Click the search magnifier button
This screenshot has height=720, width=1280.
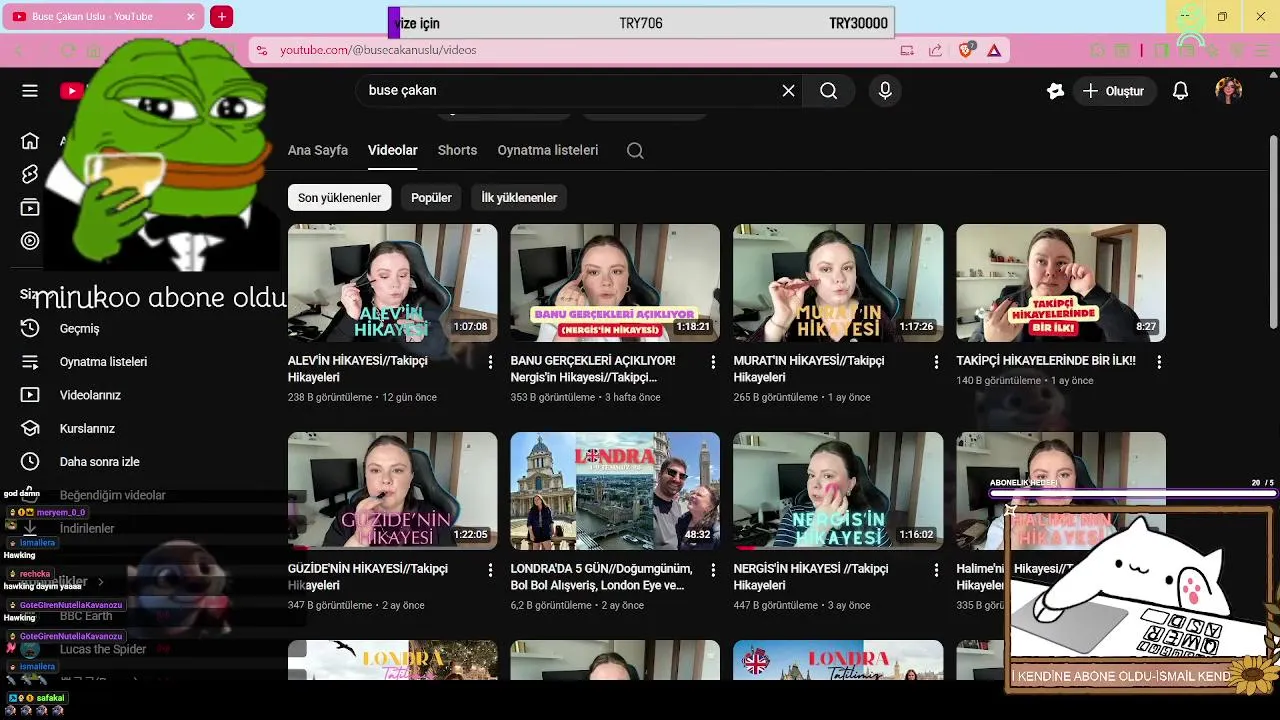(x=828, y=91)
